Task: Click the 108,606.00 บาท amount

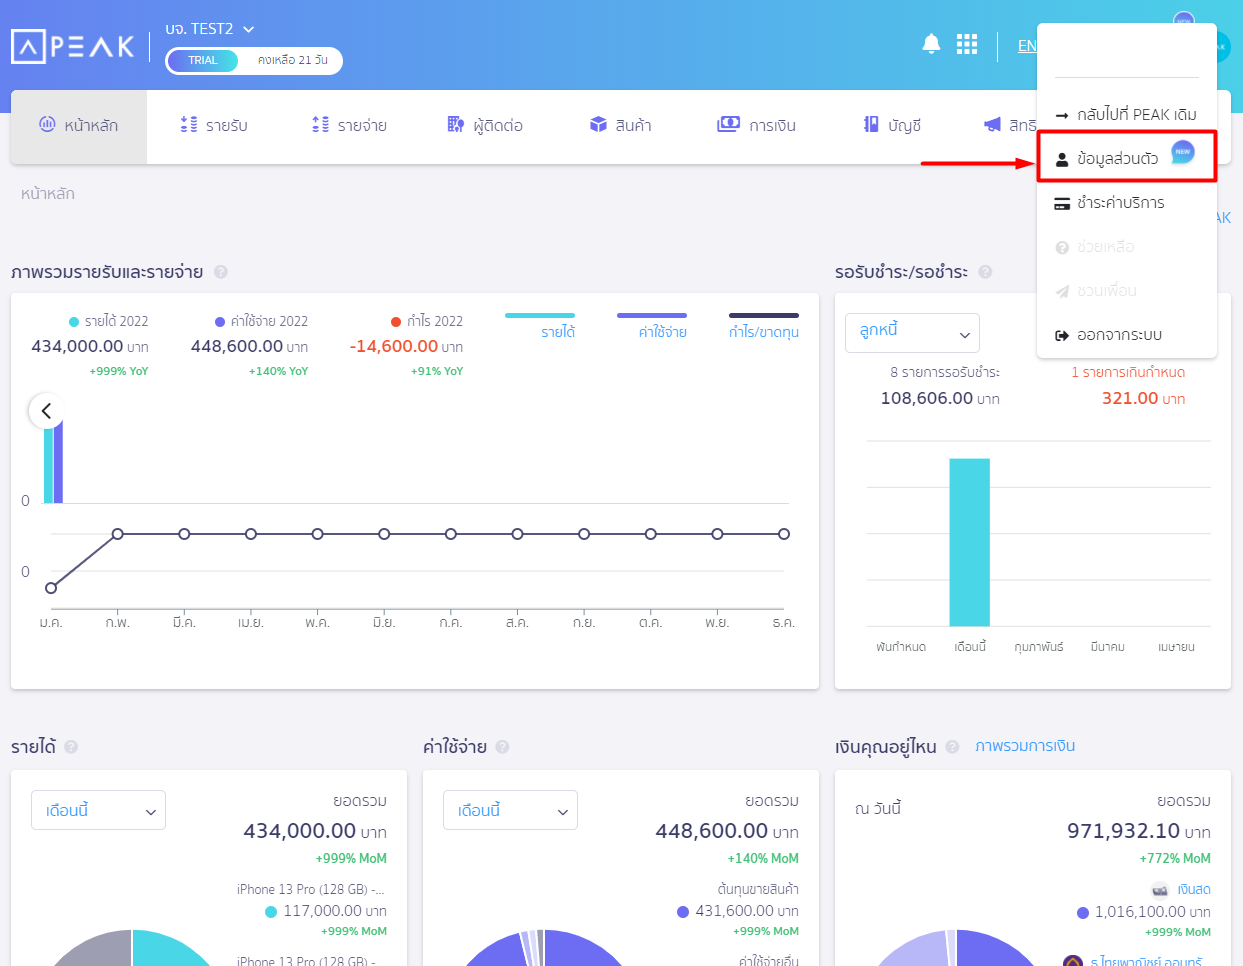Action: (x=940, y=398)
